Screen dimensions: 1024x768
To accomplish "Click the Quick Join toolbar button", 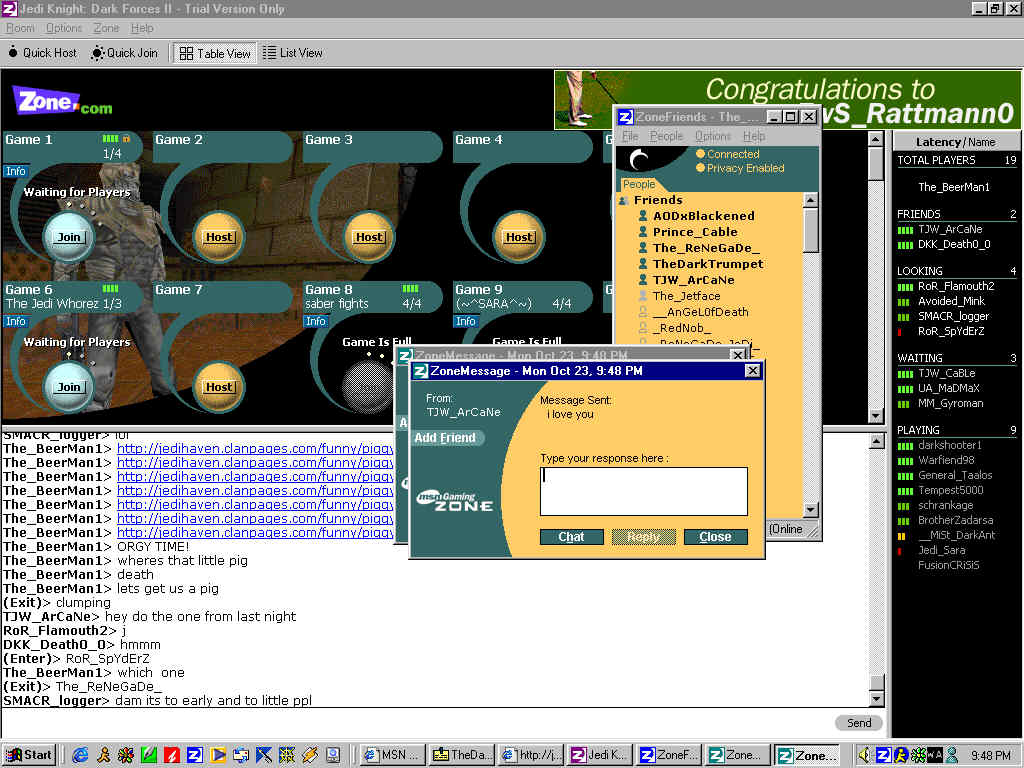I will click(x=125, y=53).
